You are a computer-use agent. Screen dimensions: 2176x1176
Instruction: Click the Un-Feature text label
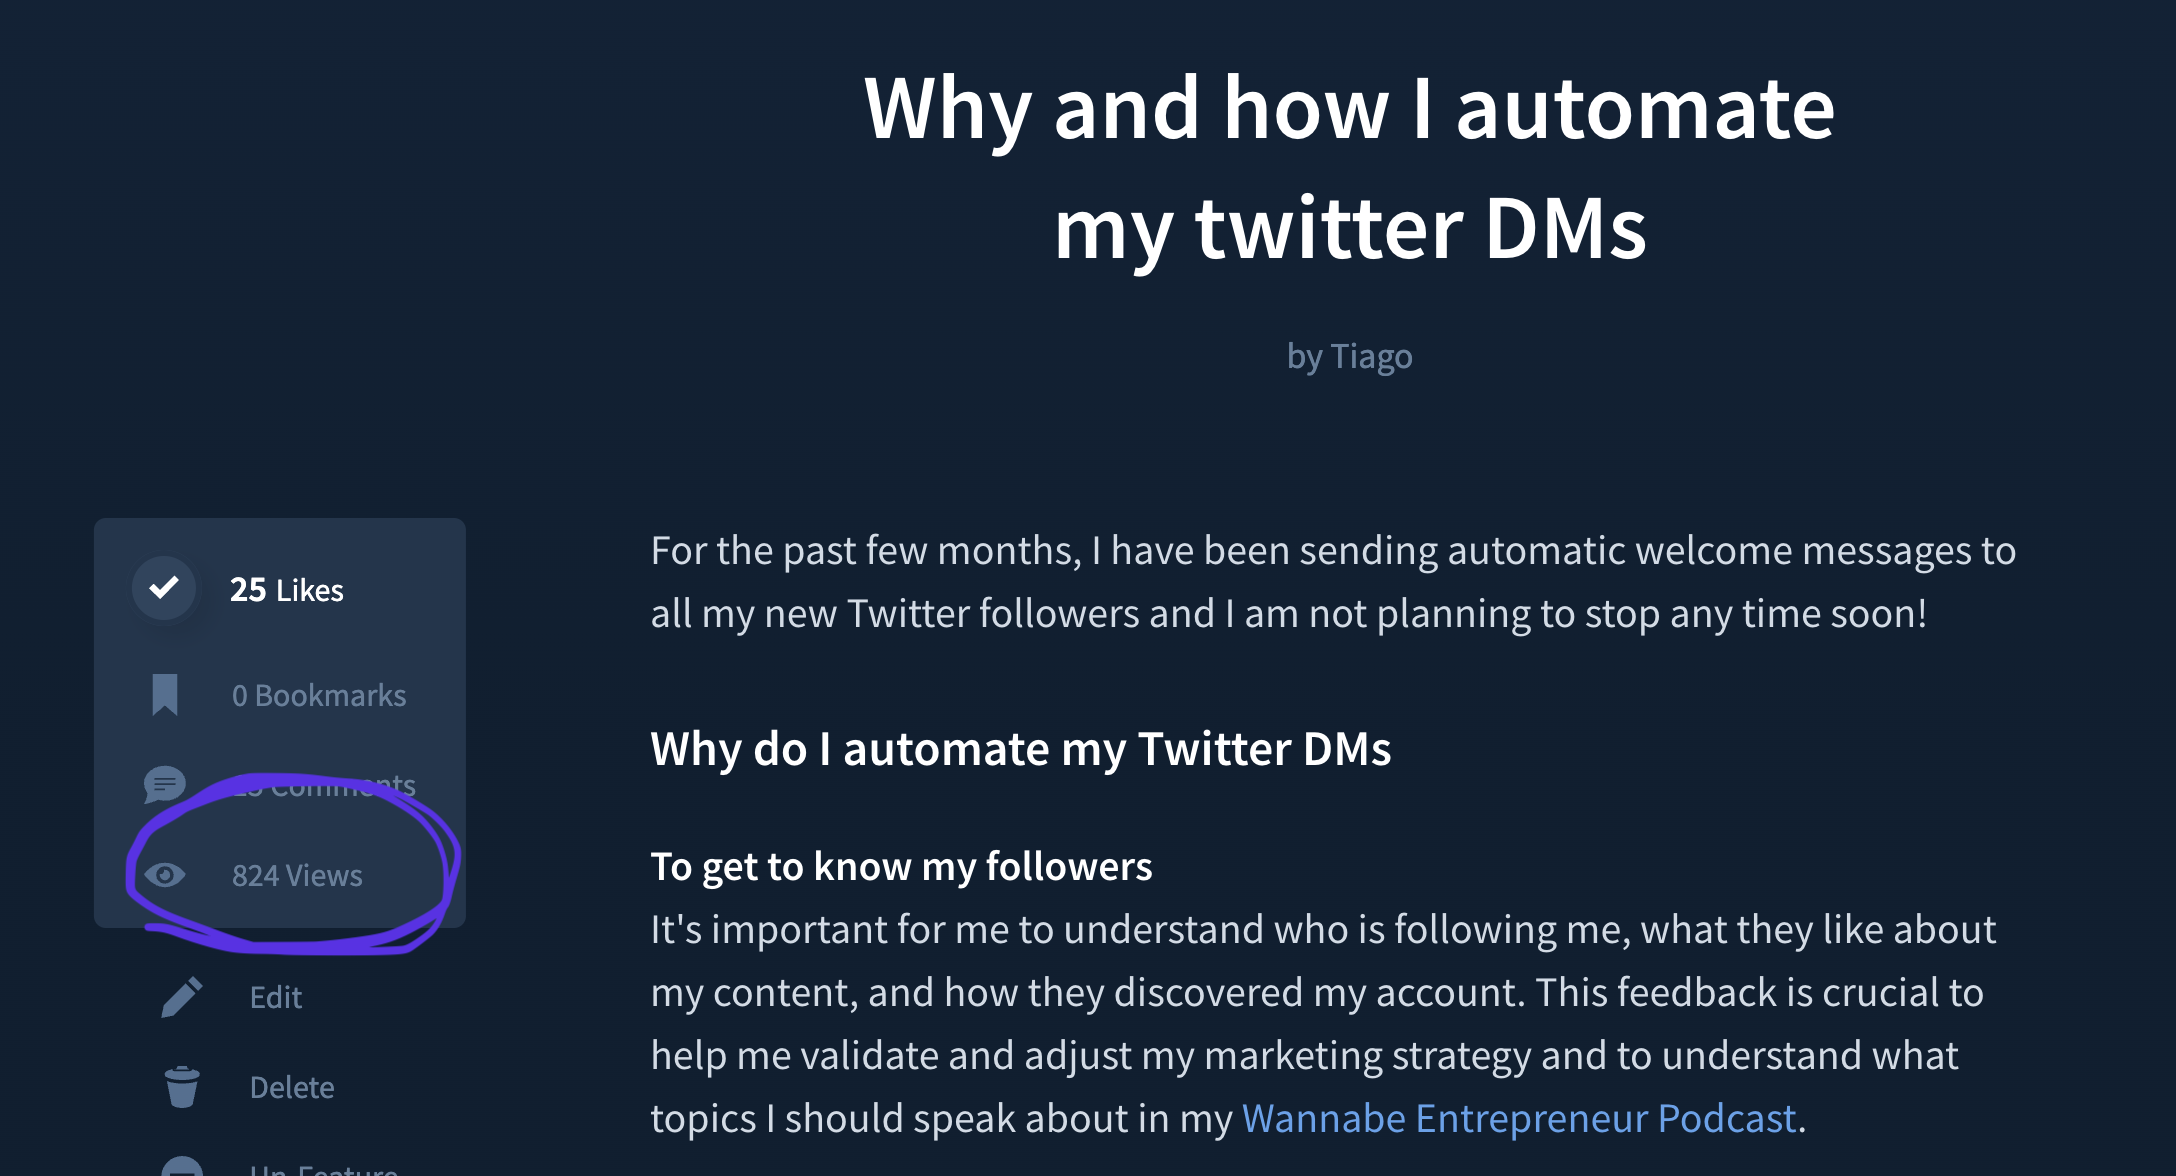[324, 1169]
